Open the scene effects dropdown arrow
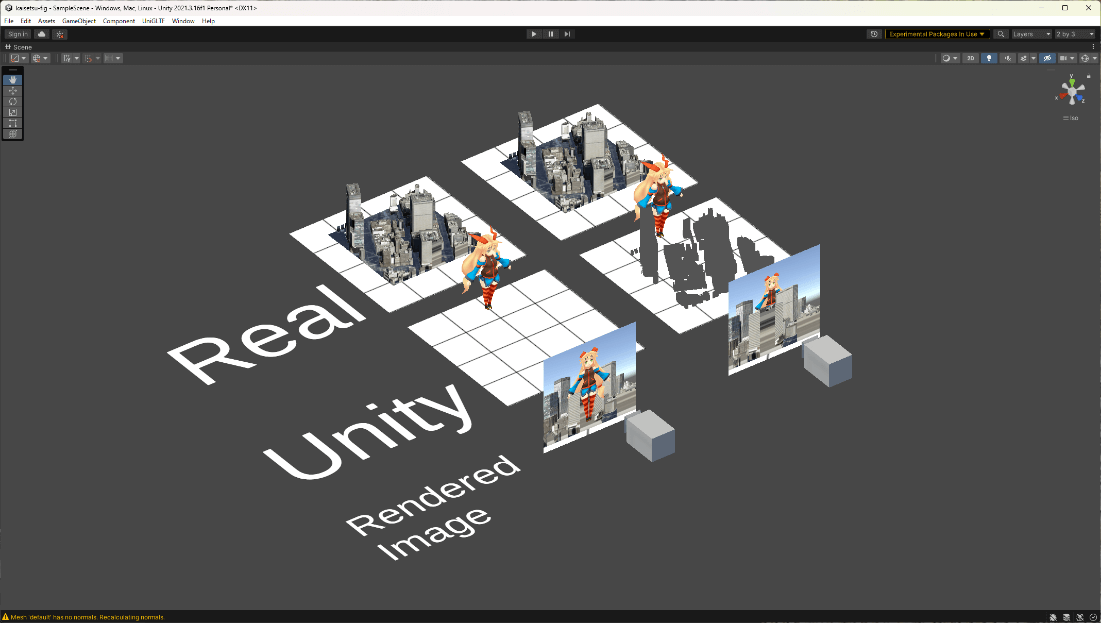Screen dimensions: 1101x623 click(1034, 58)
